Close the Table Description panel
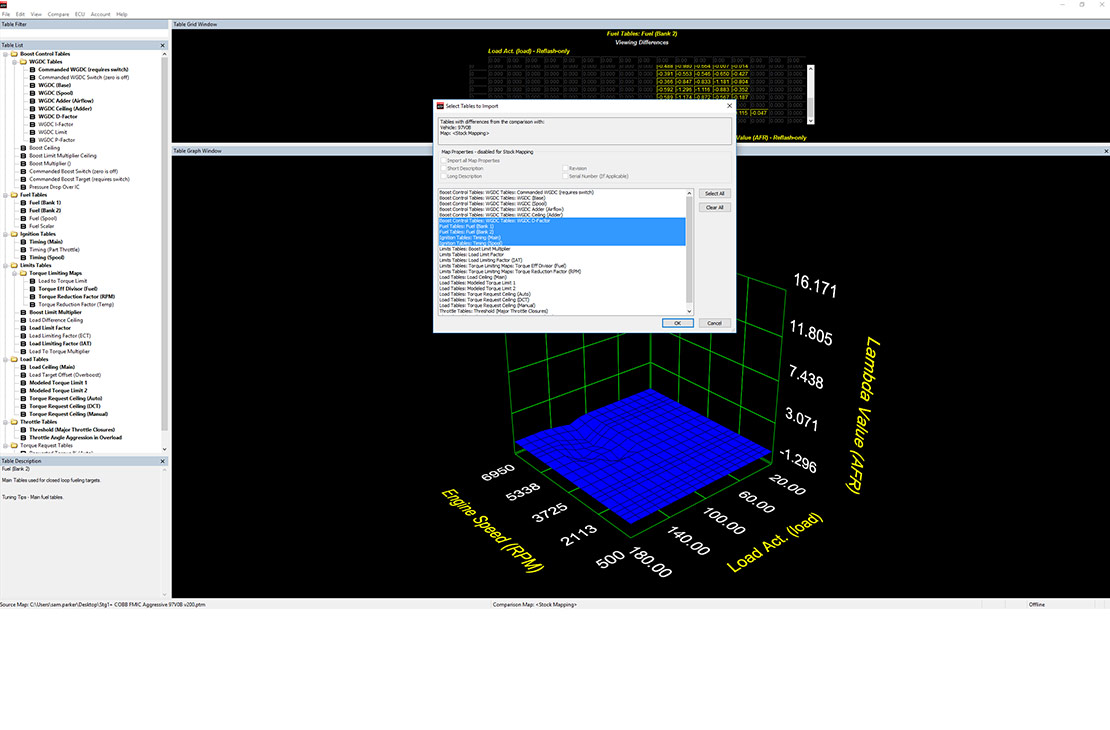Viewport: 1110px width, 730px height. tap(163, 461)
